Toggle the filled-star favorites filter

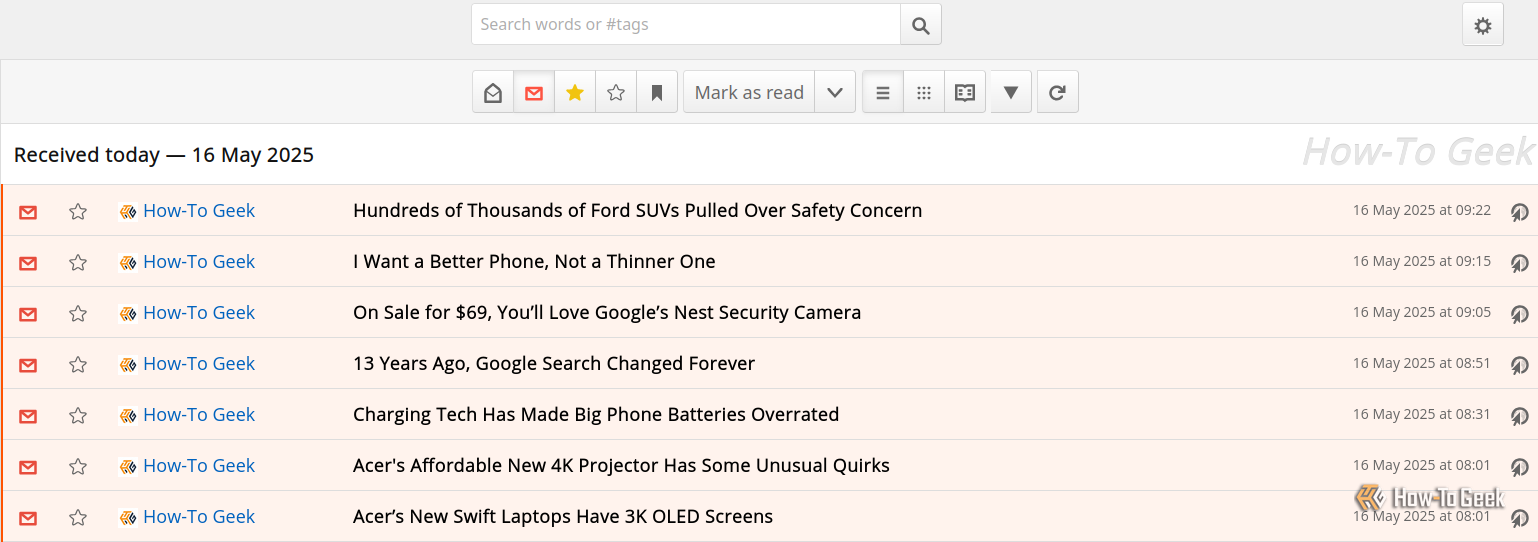point(575,93)
